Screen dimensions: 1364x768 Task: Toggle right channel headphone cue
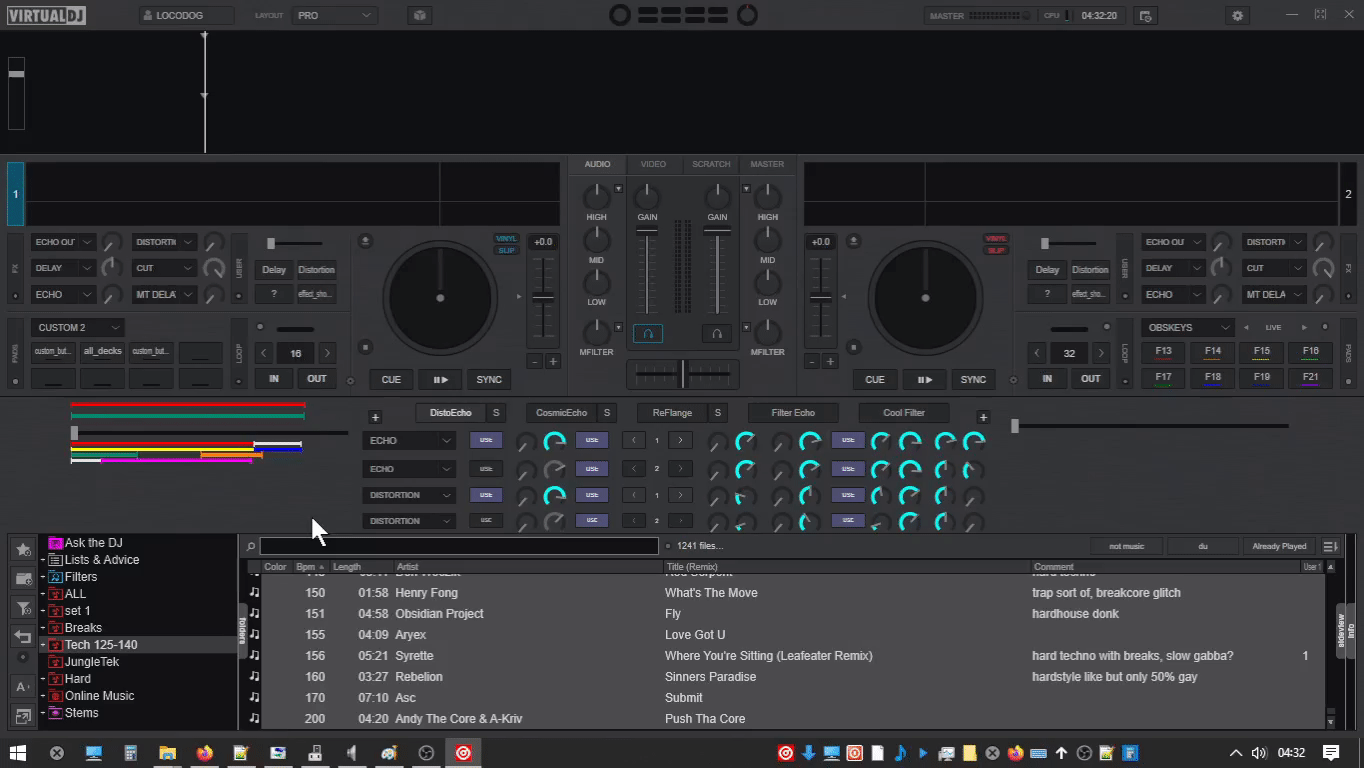point(716,334)
